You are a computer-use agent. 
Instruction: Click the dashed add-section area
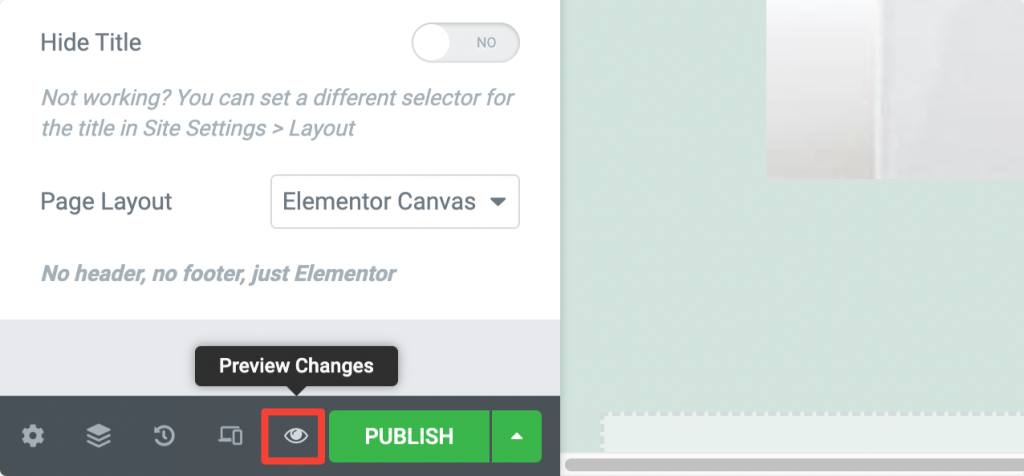812,432
